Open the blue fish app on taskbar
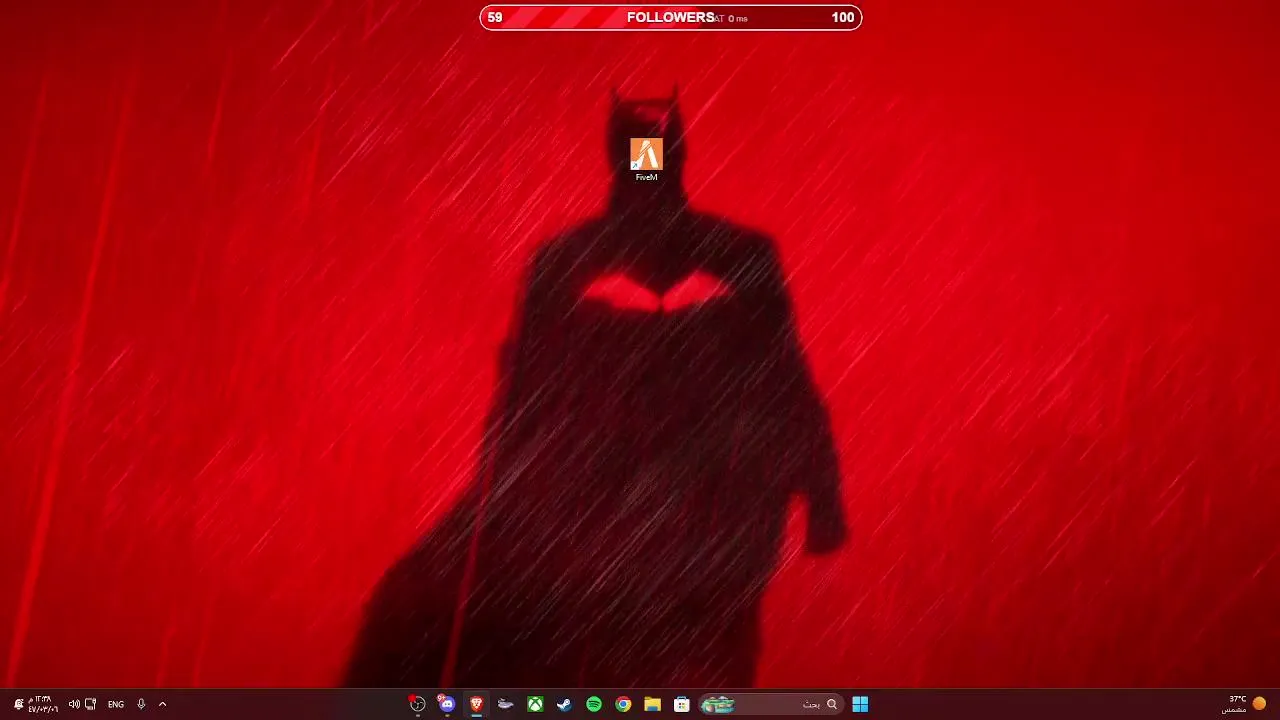The height and width of the screenshot is (720, 1280). coord(506,704)
